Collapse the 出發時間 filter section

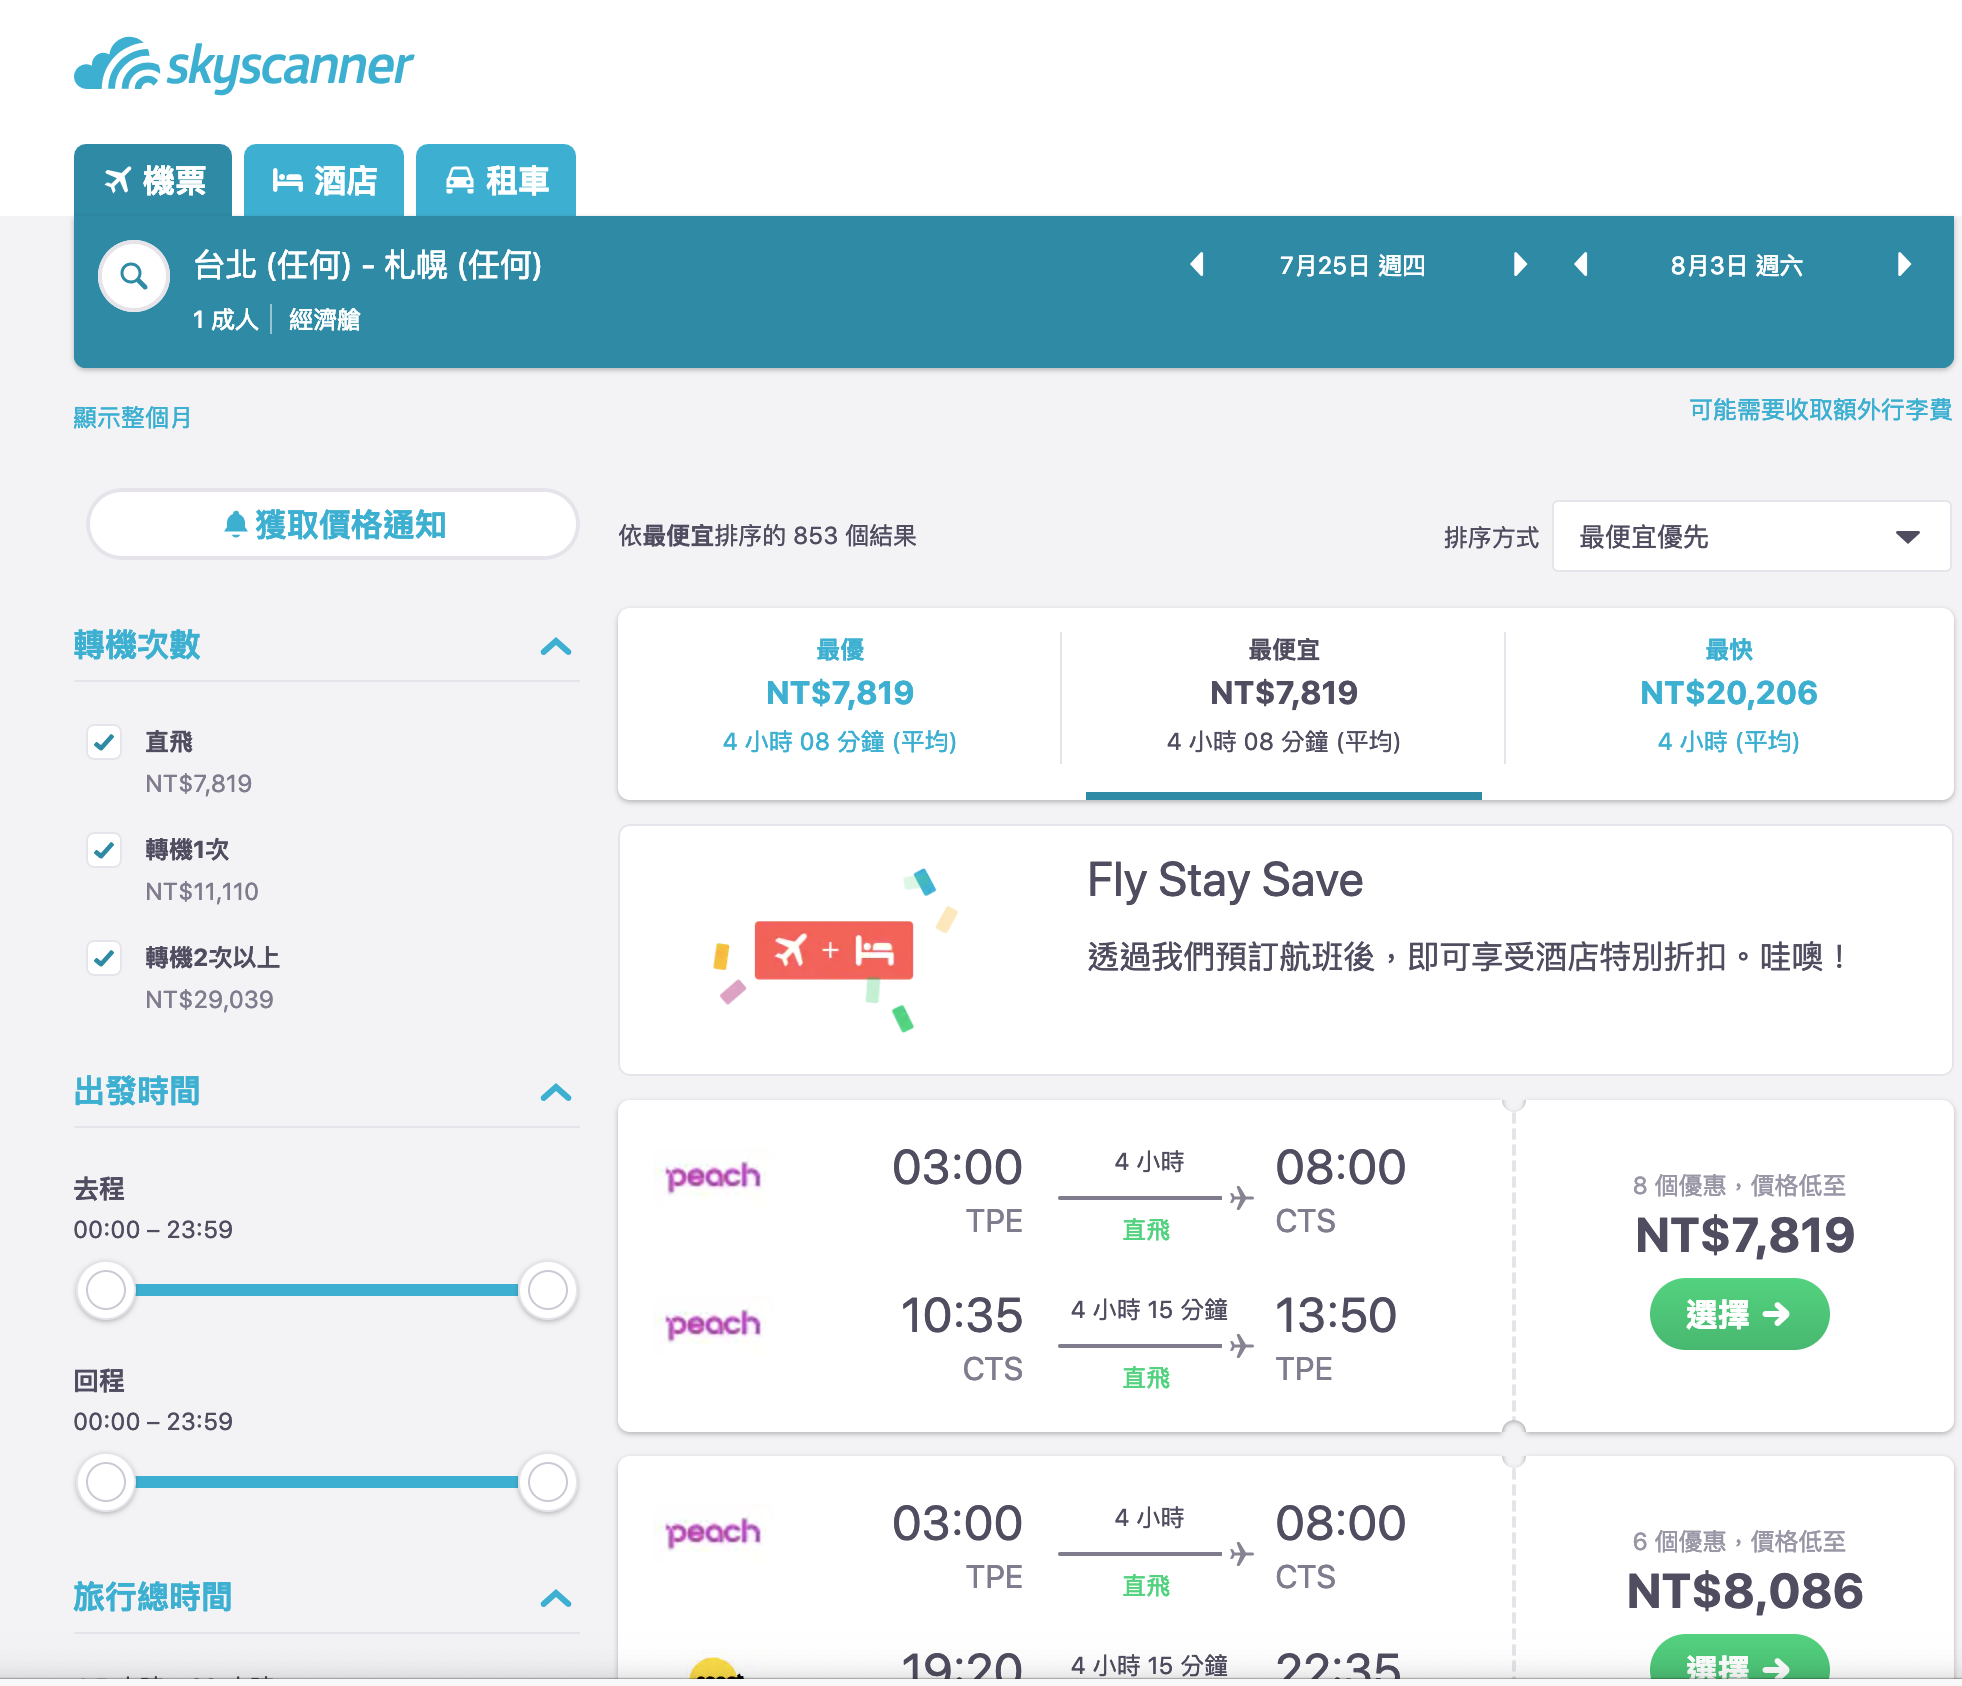point(556,1093)
